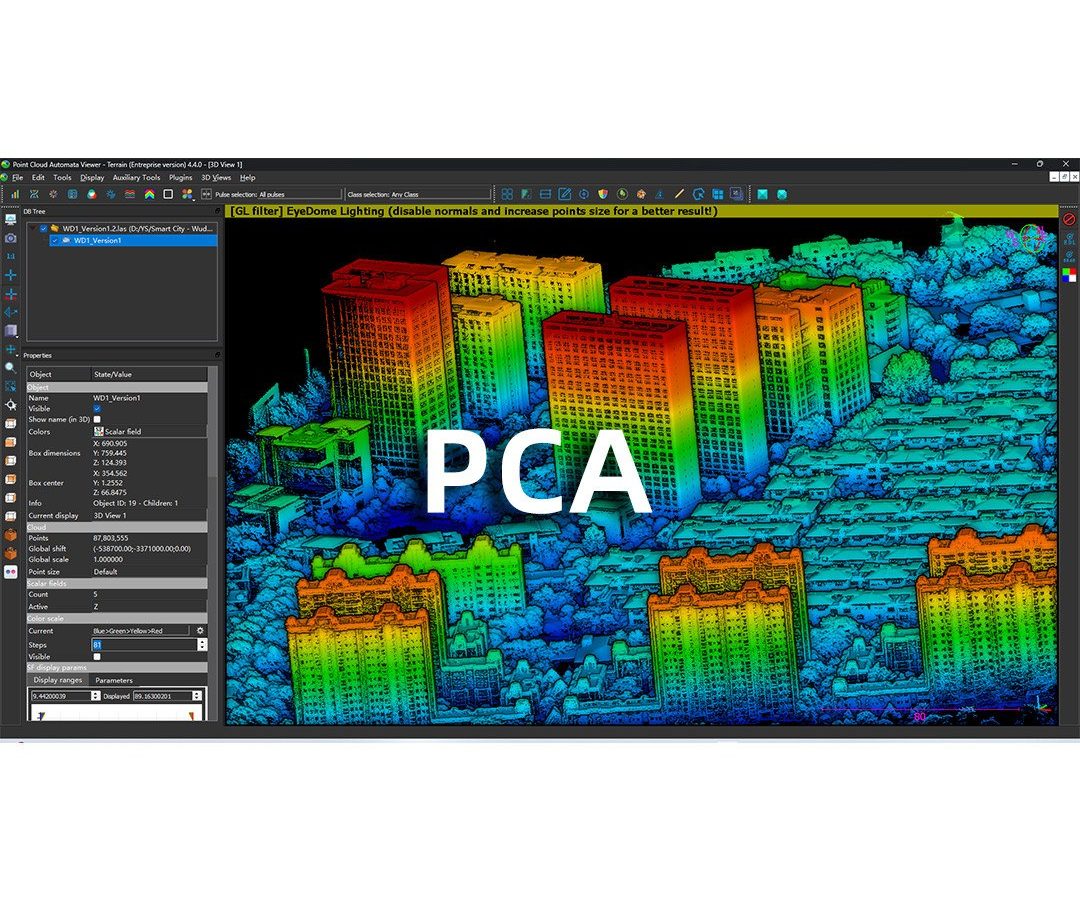This screenshot has height=900, width=1080.
Task: Open the Plugins menu
Action: (x=180, y=178)
